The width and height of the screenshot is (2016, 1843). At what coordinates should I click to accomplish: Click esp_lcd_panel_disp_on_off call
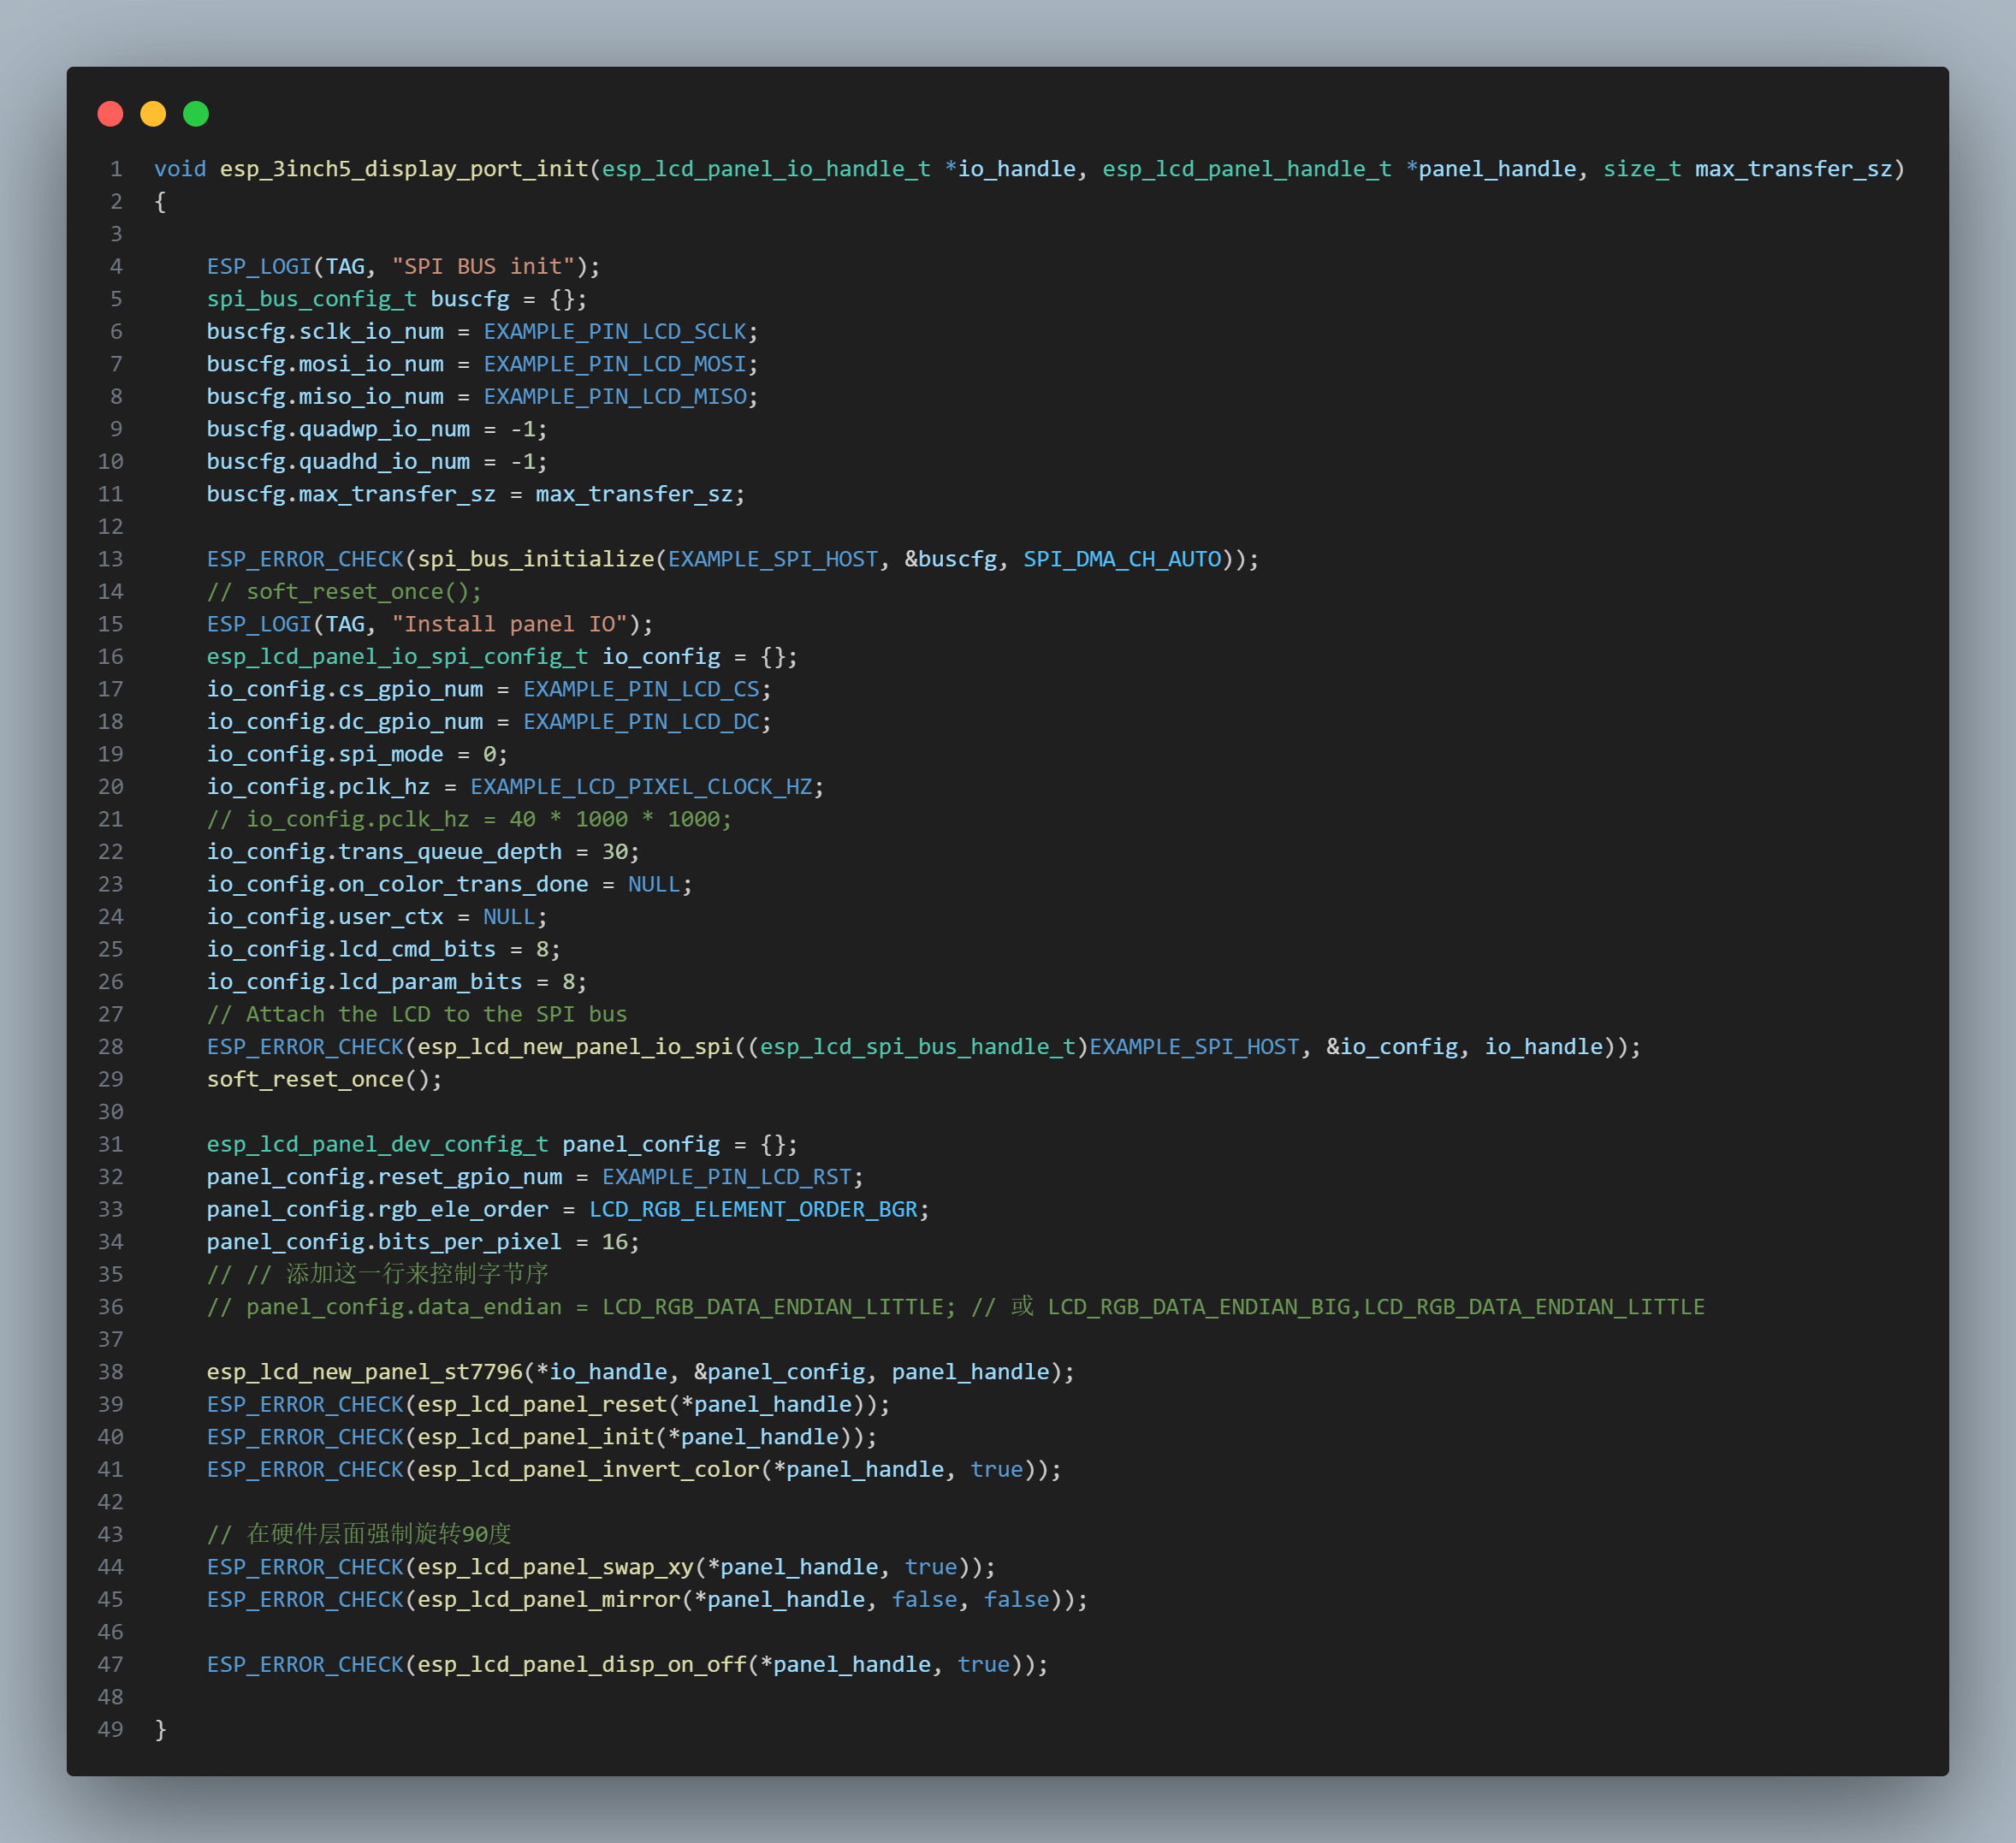coord(582,1664)
